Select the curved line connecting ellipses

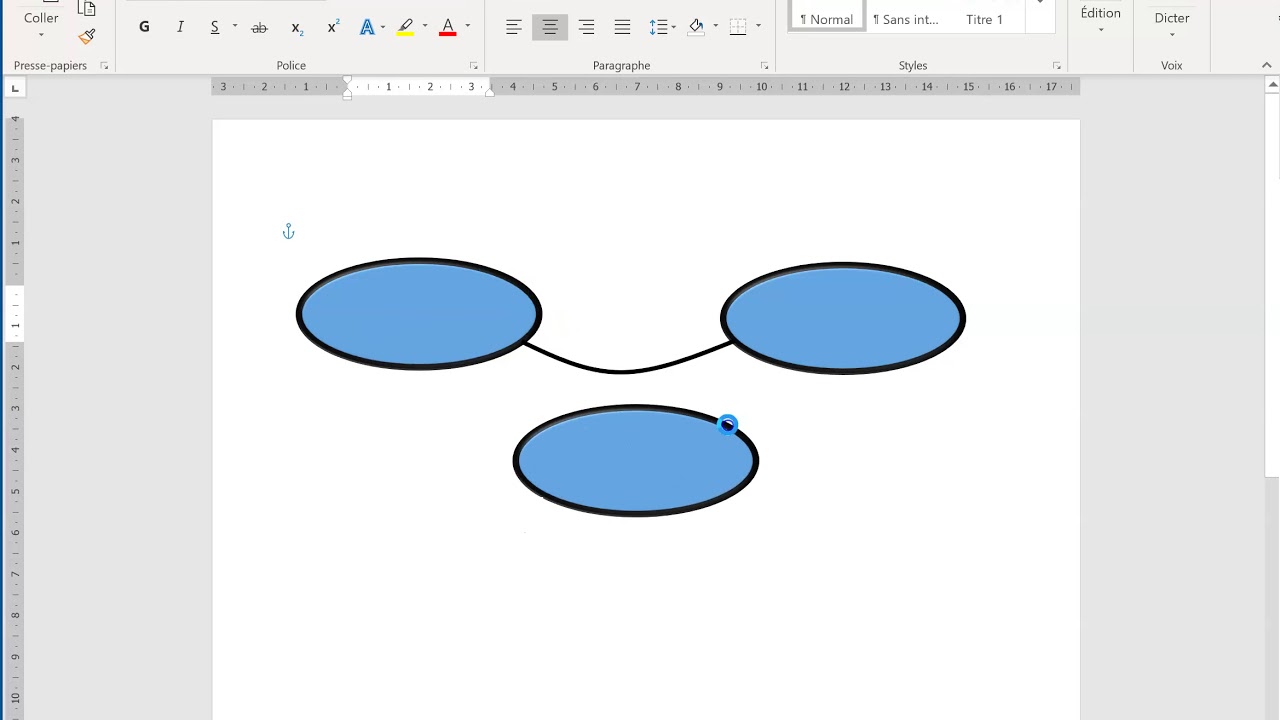point(622,371)
